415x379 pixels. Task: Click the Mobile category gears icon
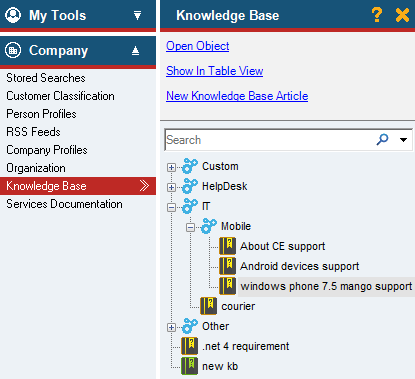209,226
